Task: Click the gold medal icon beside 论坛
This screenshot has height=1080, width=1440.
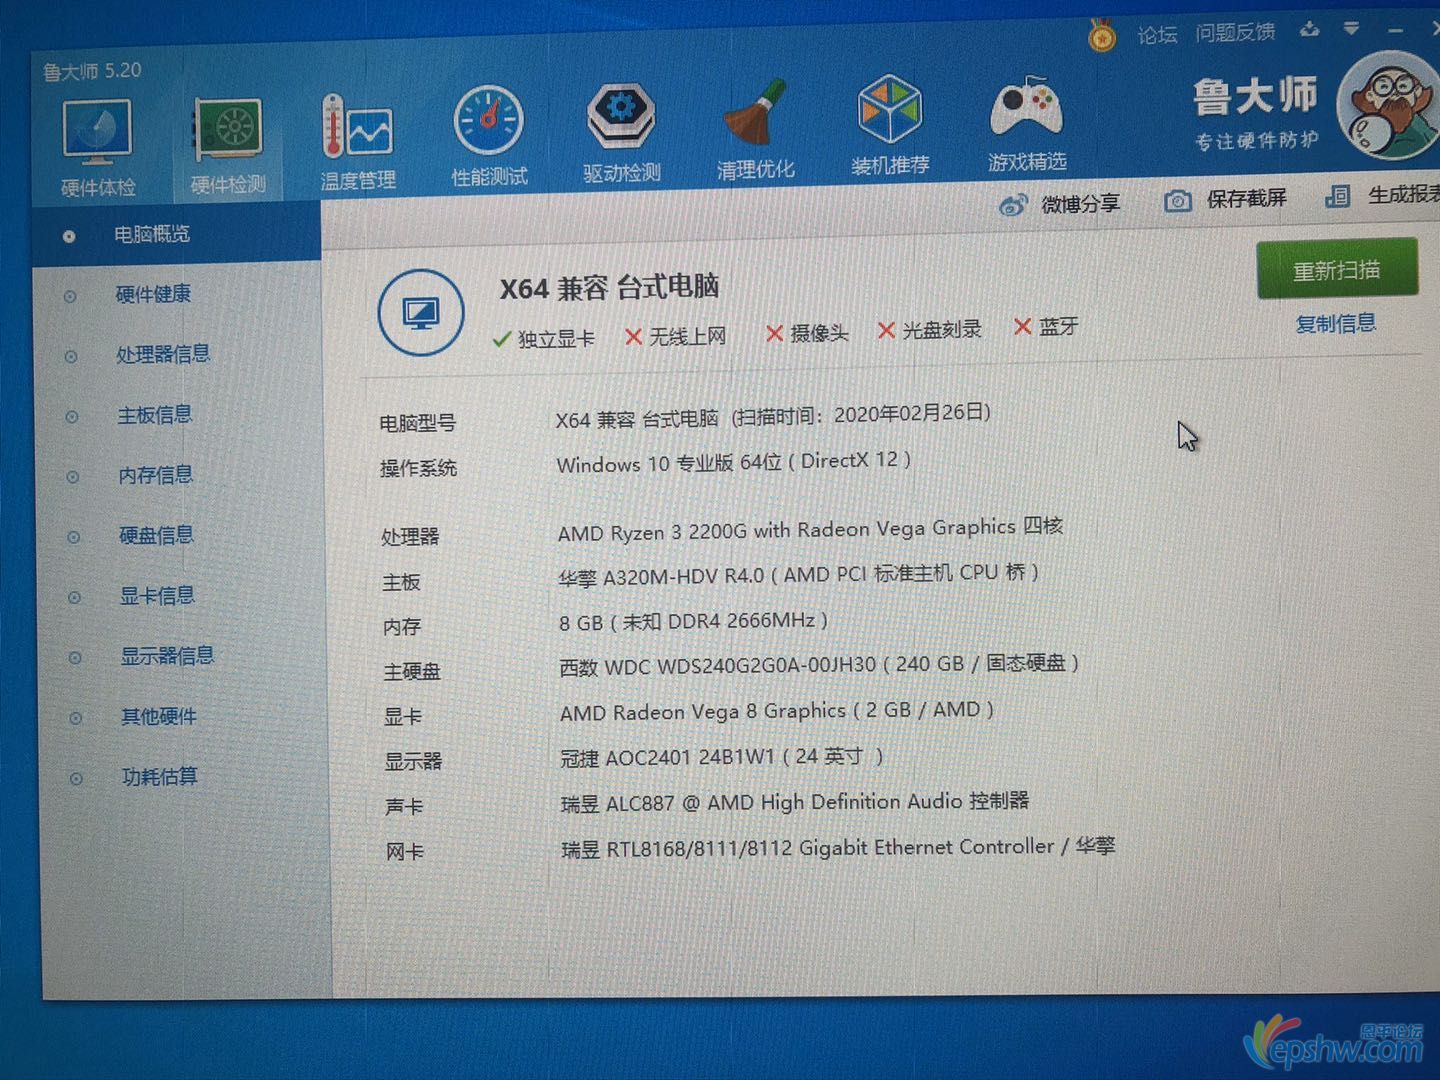Action: (x=1102, y=36)
